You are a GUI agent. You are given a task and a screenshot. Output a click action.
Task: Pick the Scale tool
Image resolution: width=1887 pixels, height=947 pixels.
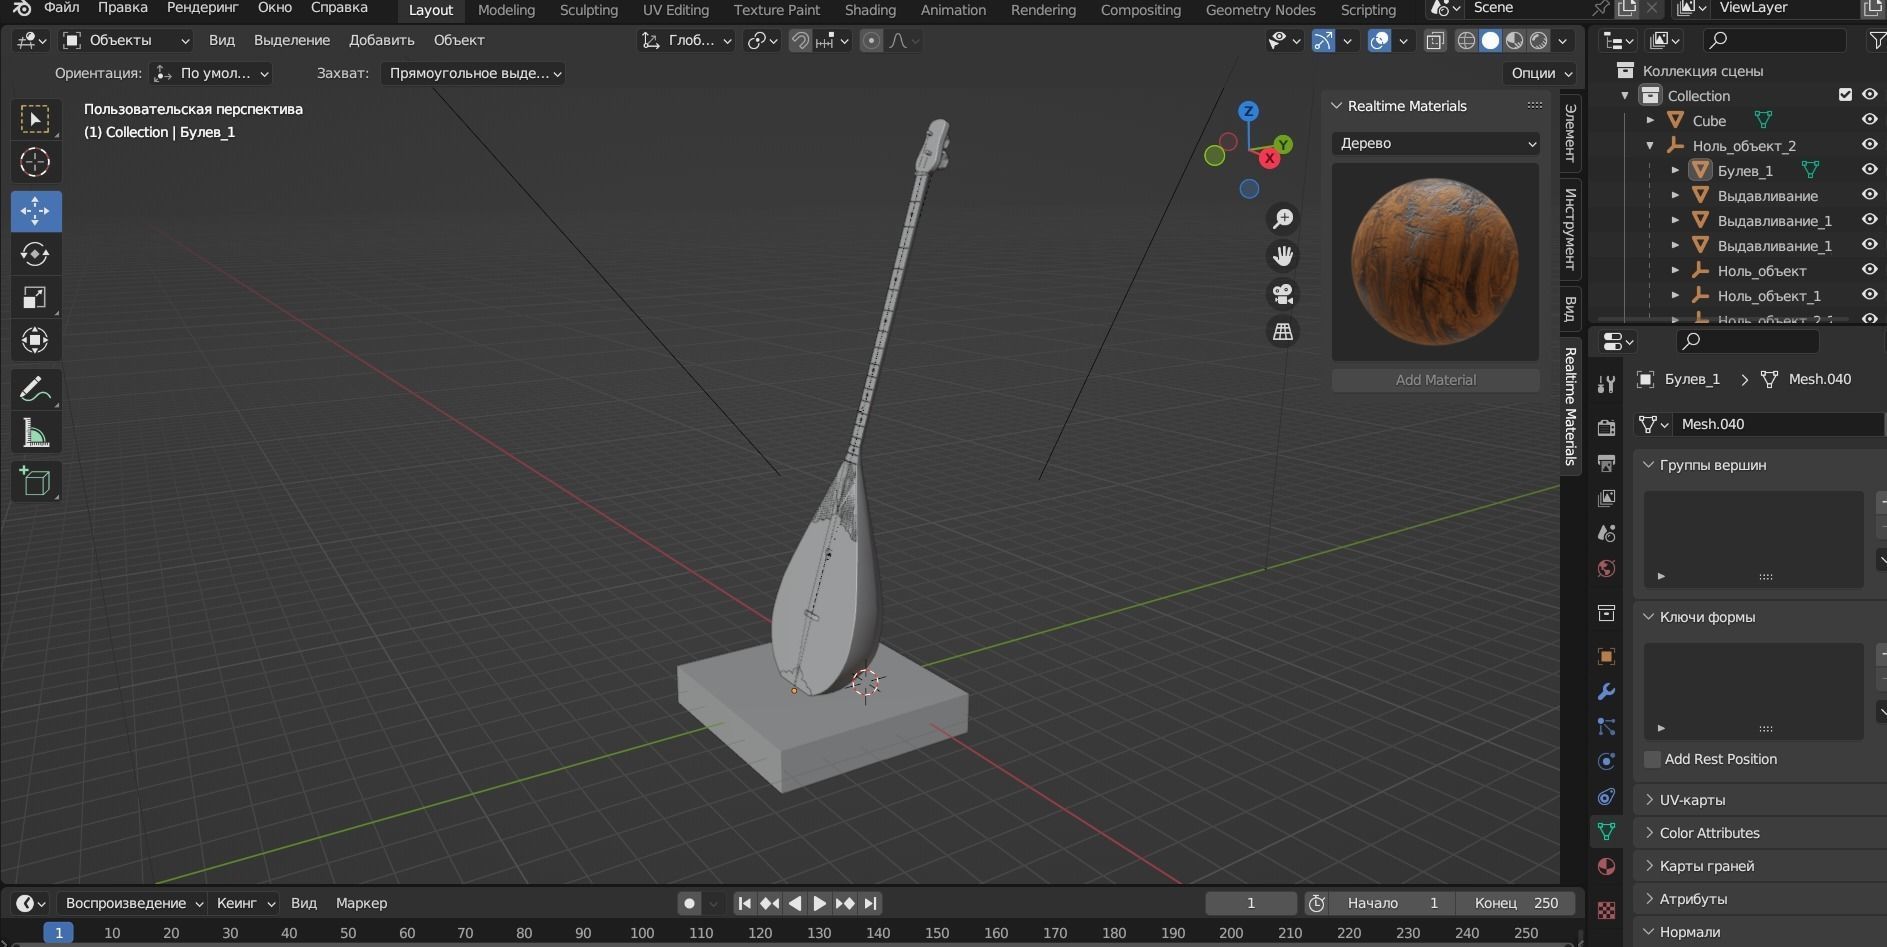[35, 297]
